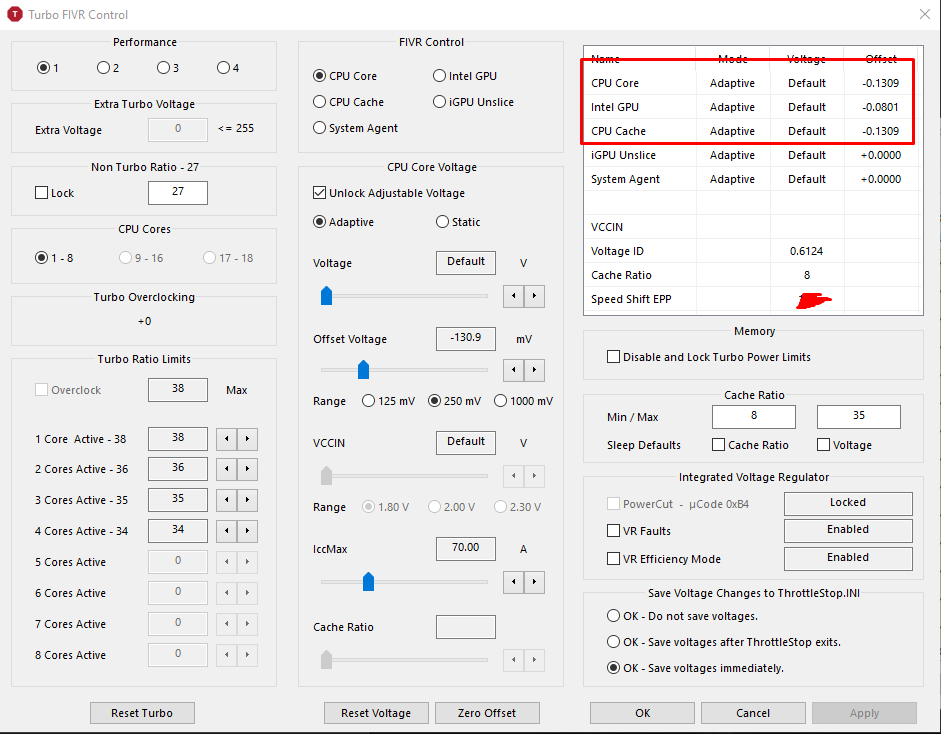Click the Cache Ratio Max field
The height and width of the screenshot is (734, 941).
859,417
